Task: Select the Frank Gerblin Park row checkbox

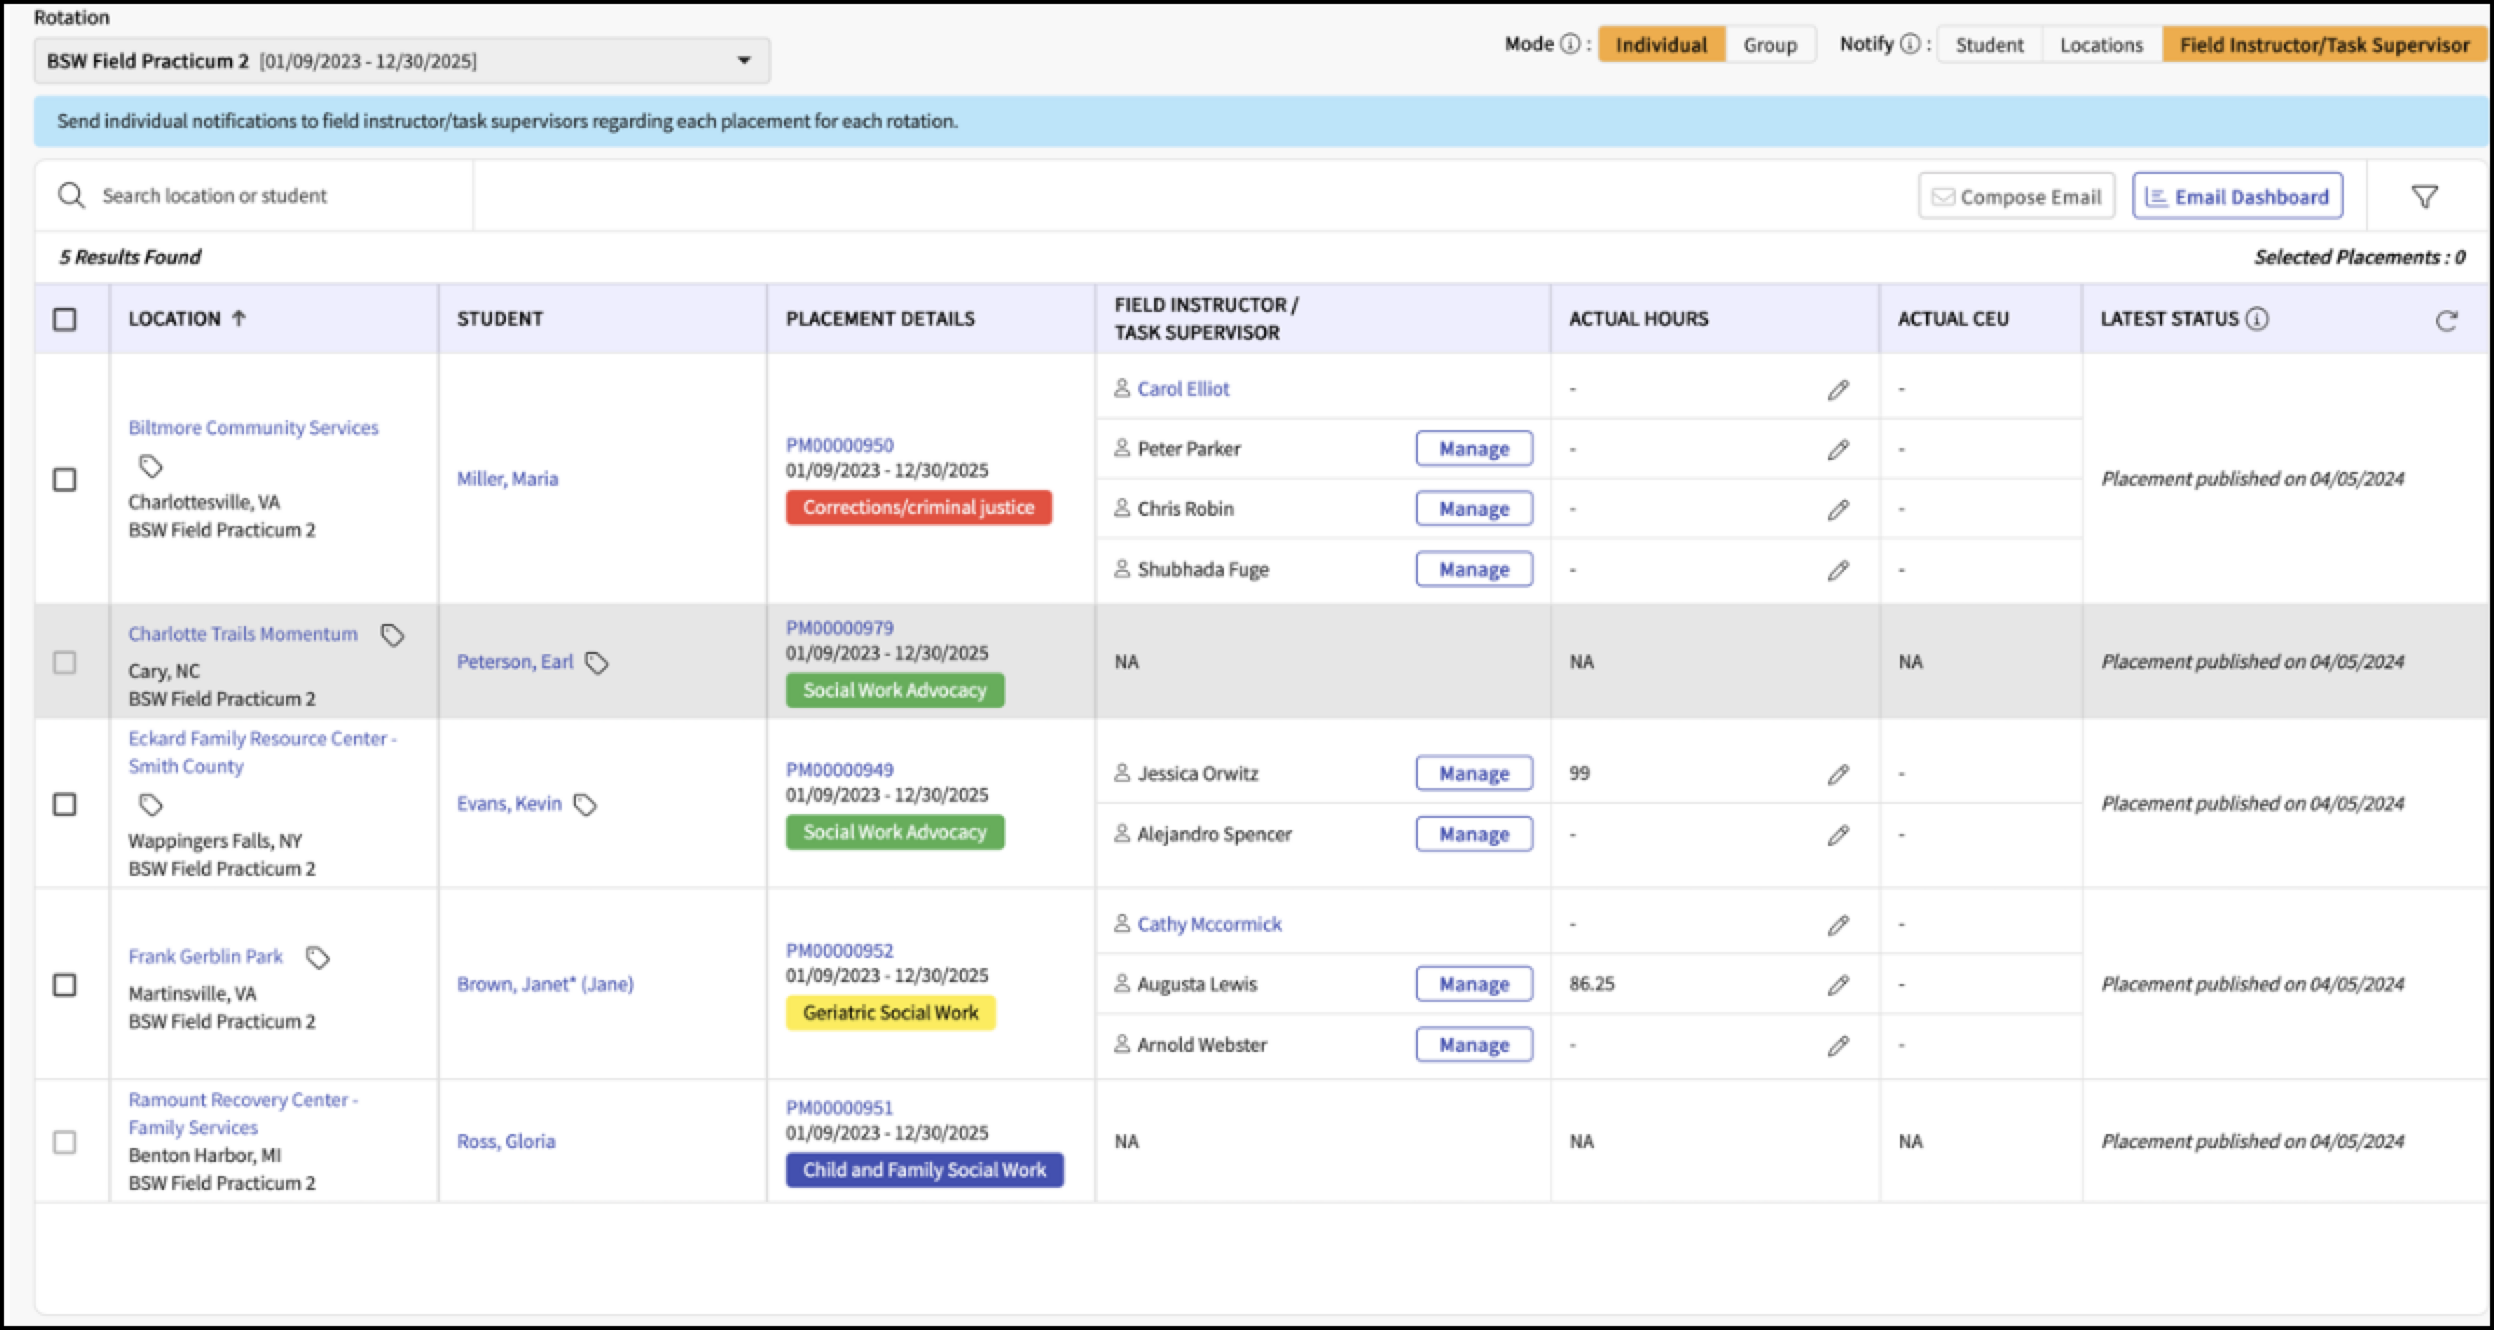Action: 65,985
